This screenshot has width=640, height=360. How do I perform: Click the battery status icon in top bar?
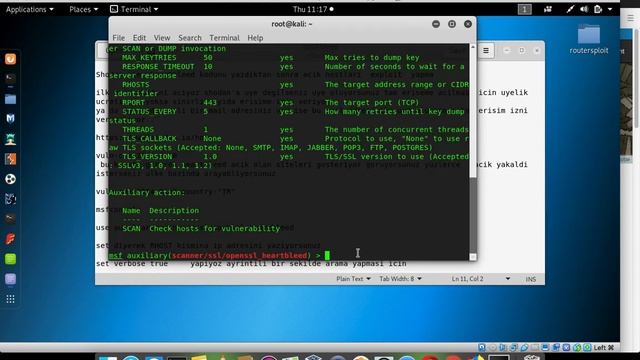pyautogui.click(x=598, y=9)
